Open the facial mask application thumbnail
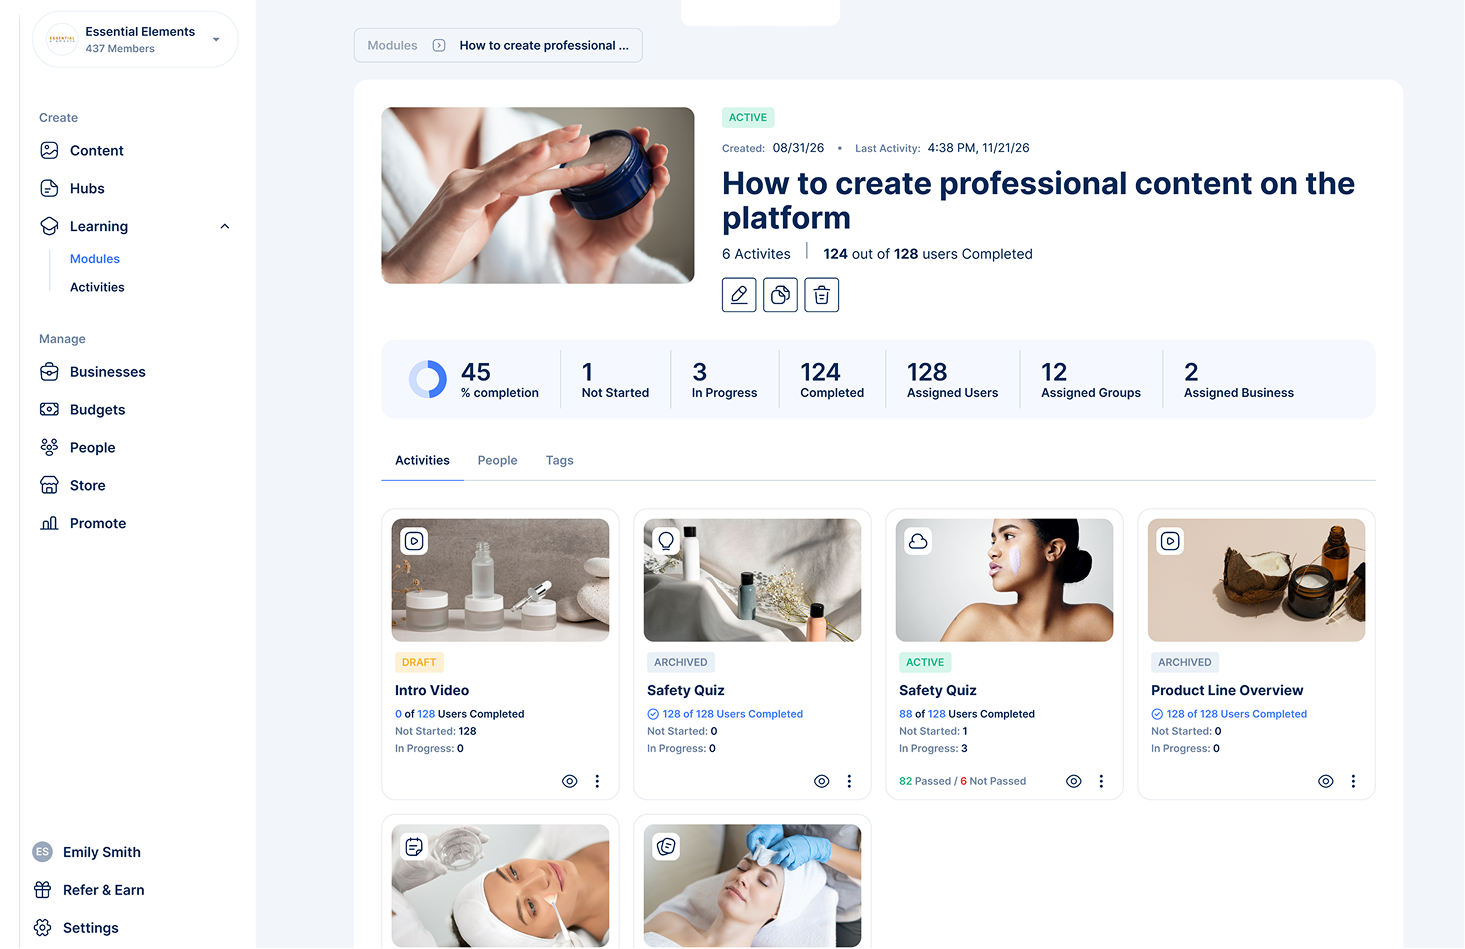Viewport: 1465px width, 949px height. tap(500, 885)
